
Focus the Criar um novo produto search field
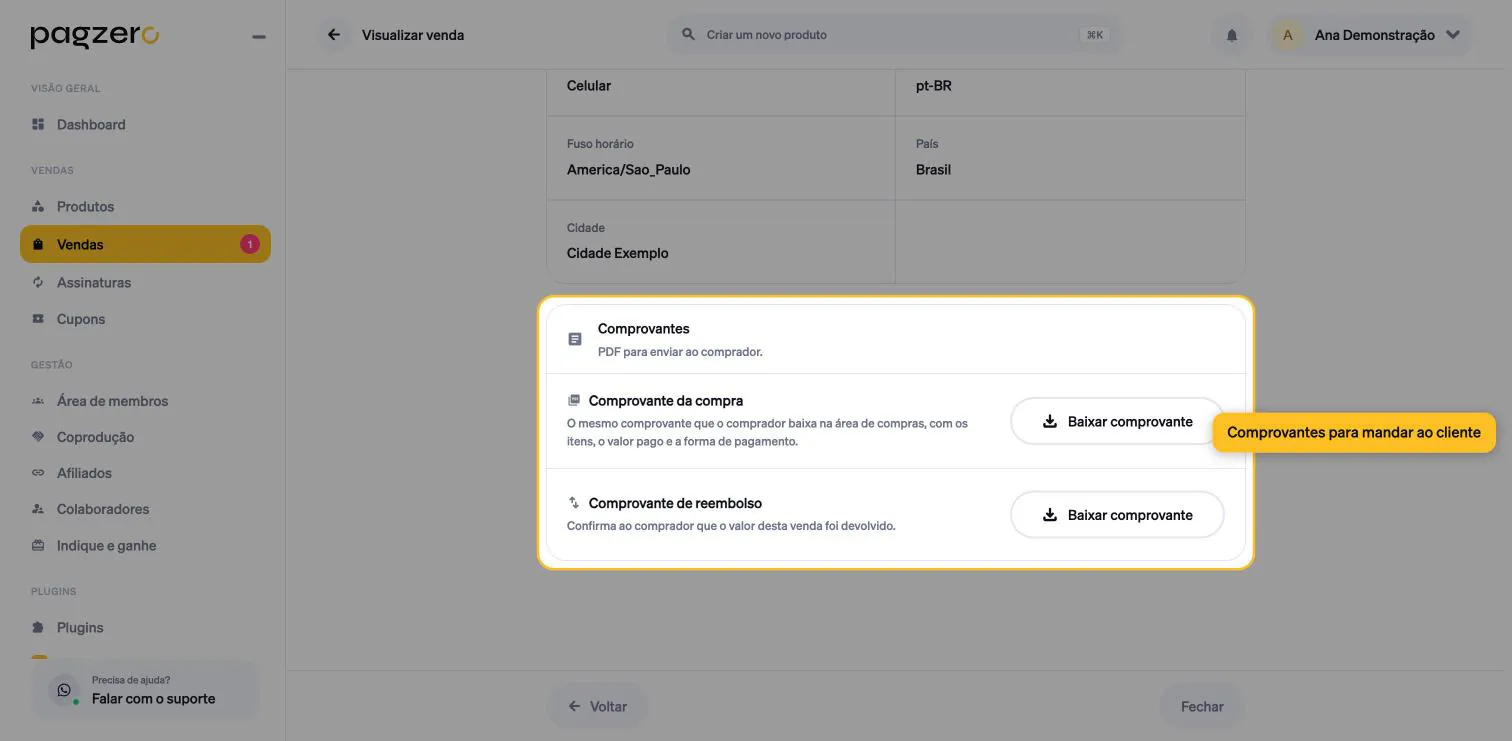pos(894,35)
